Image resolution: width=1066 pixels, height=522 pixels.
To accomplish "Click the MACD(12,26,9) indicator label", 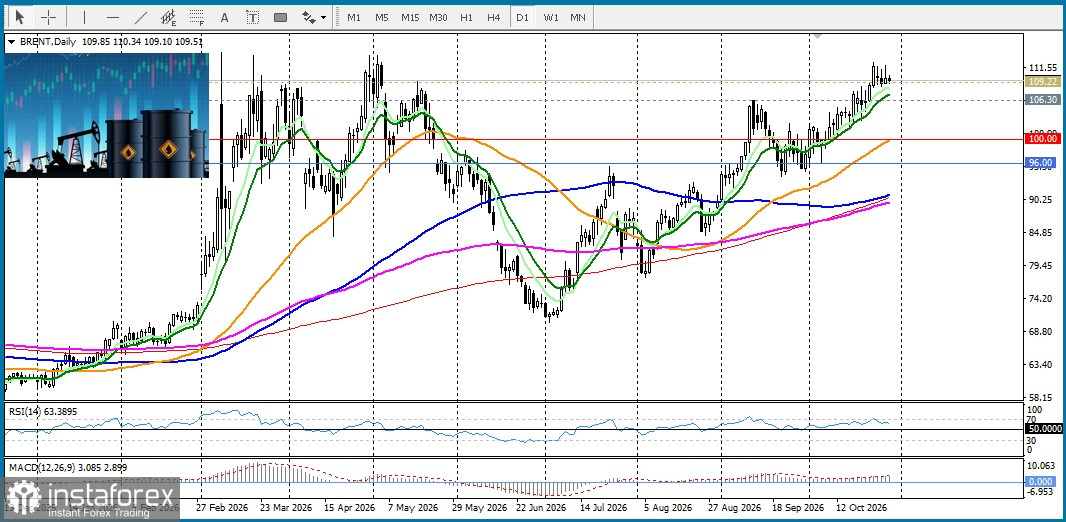I will (67, 468).
